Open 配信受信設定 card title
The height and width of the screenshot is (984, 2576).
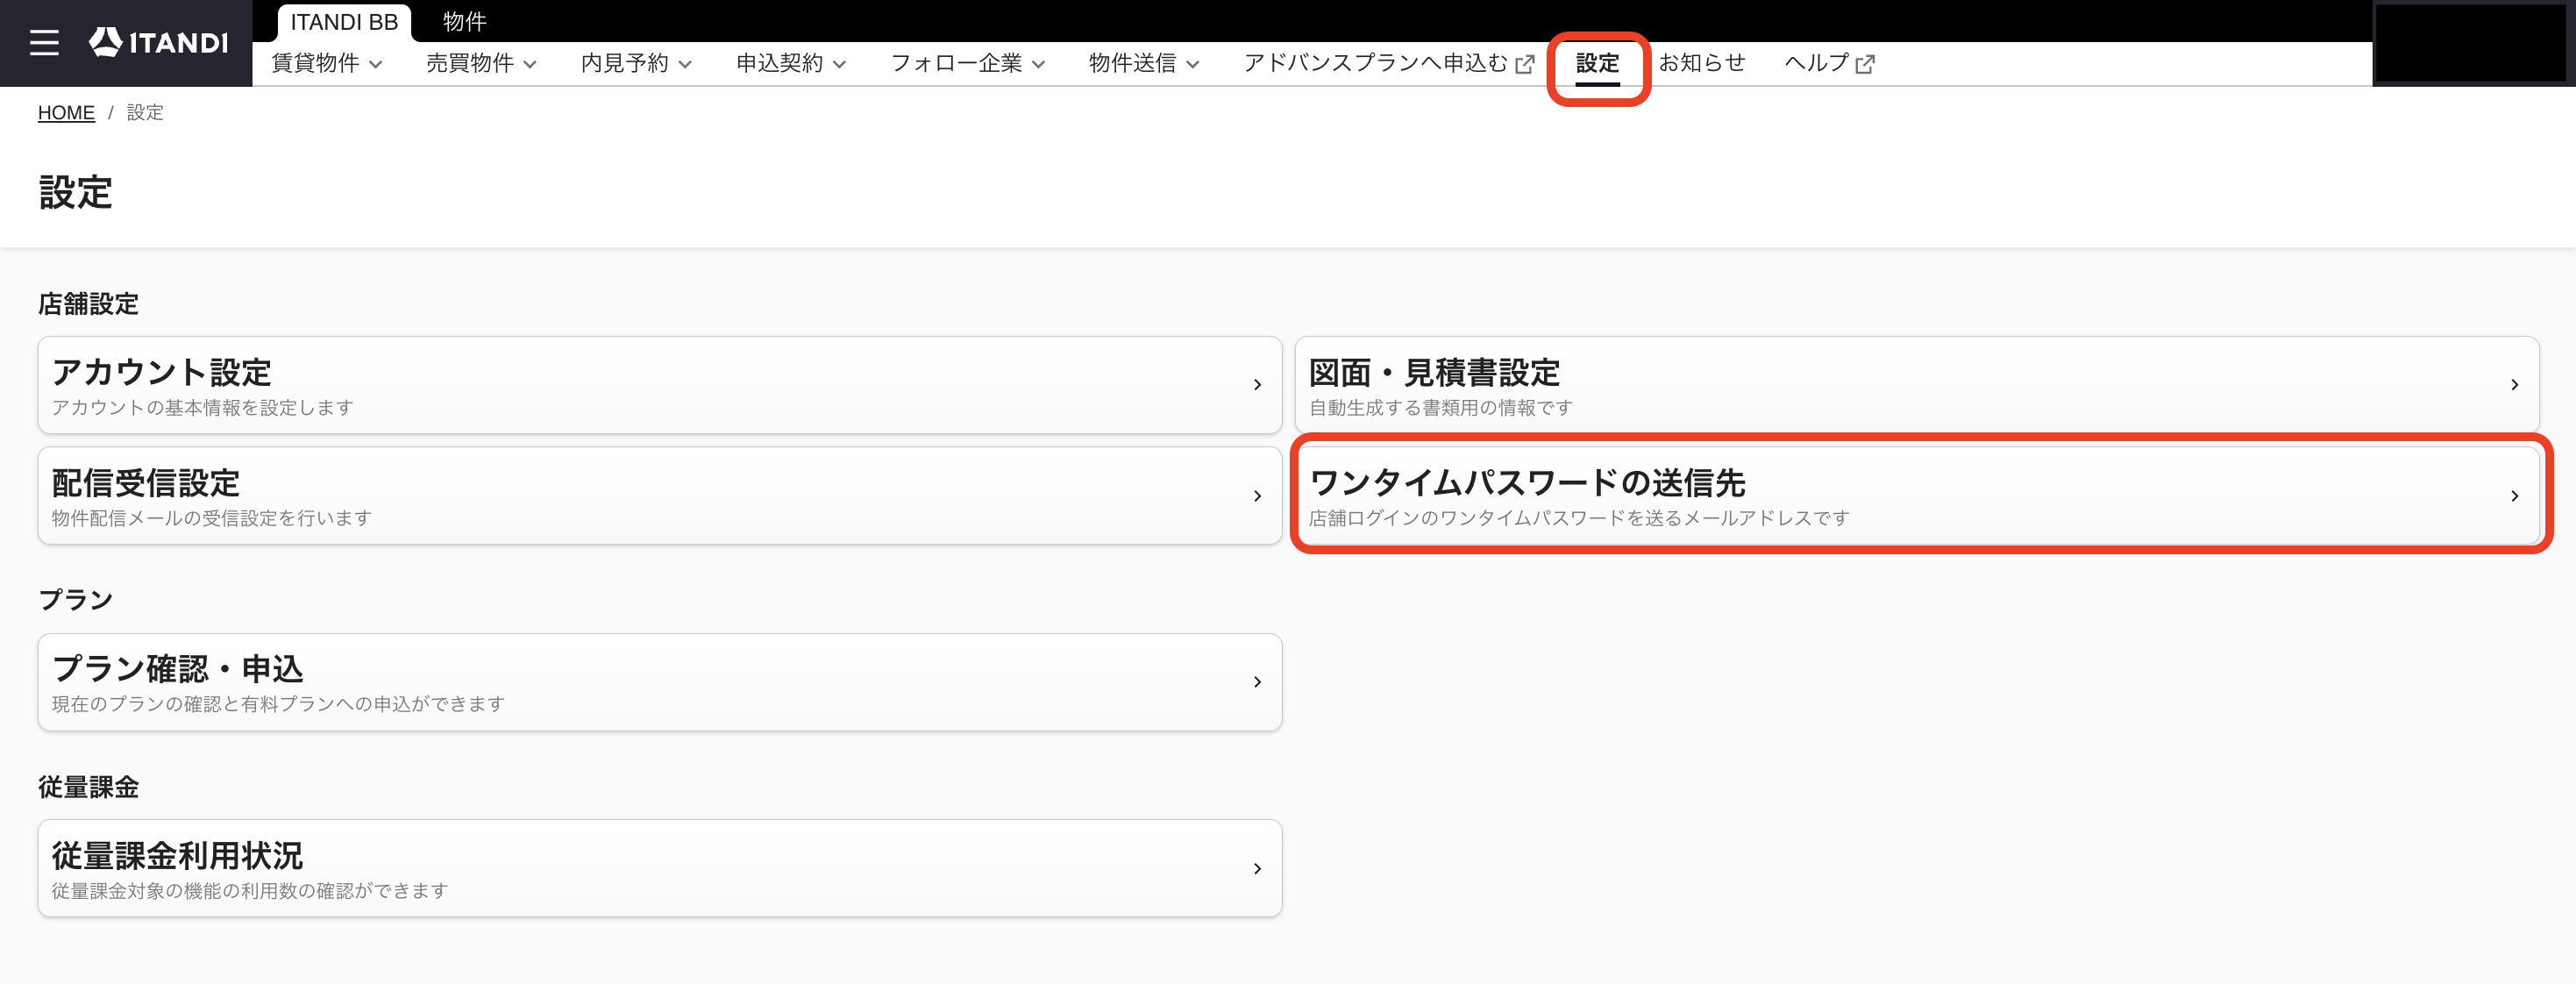(x=146, y=483)
